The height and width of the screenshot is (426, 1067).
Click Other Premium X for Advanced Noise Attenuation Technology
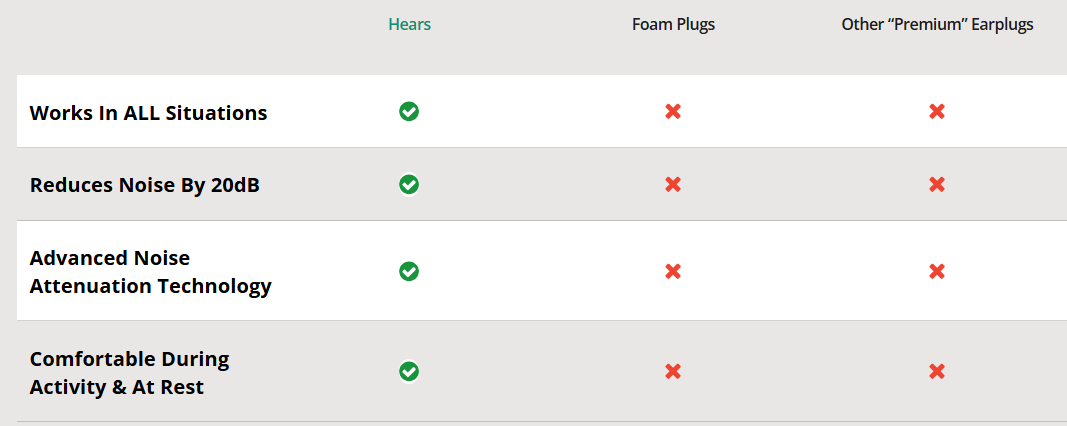point(937,271)
